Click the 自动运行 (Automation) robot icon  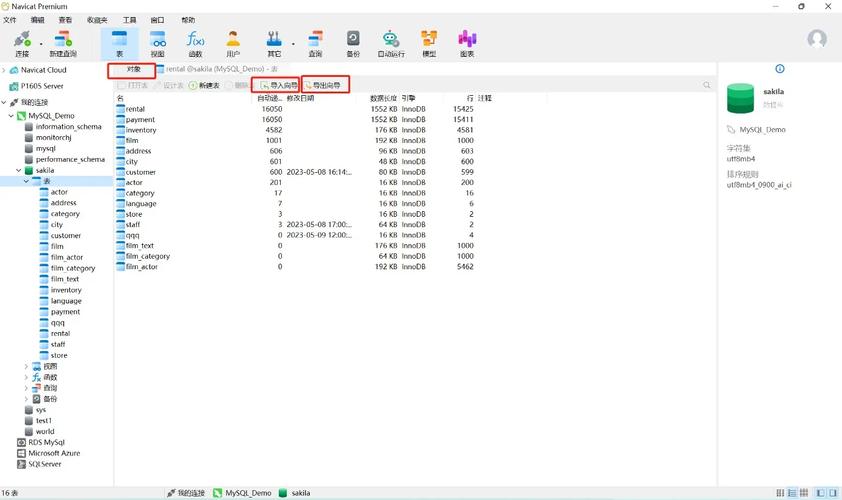pos(390,40)
